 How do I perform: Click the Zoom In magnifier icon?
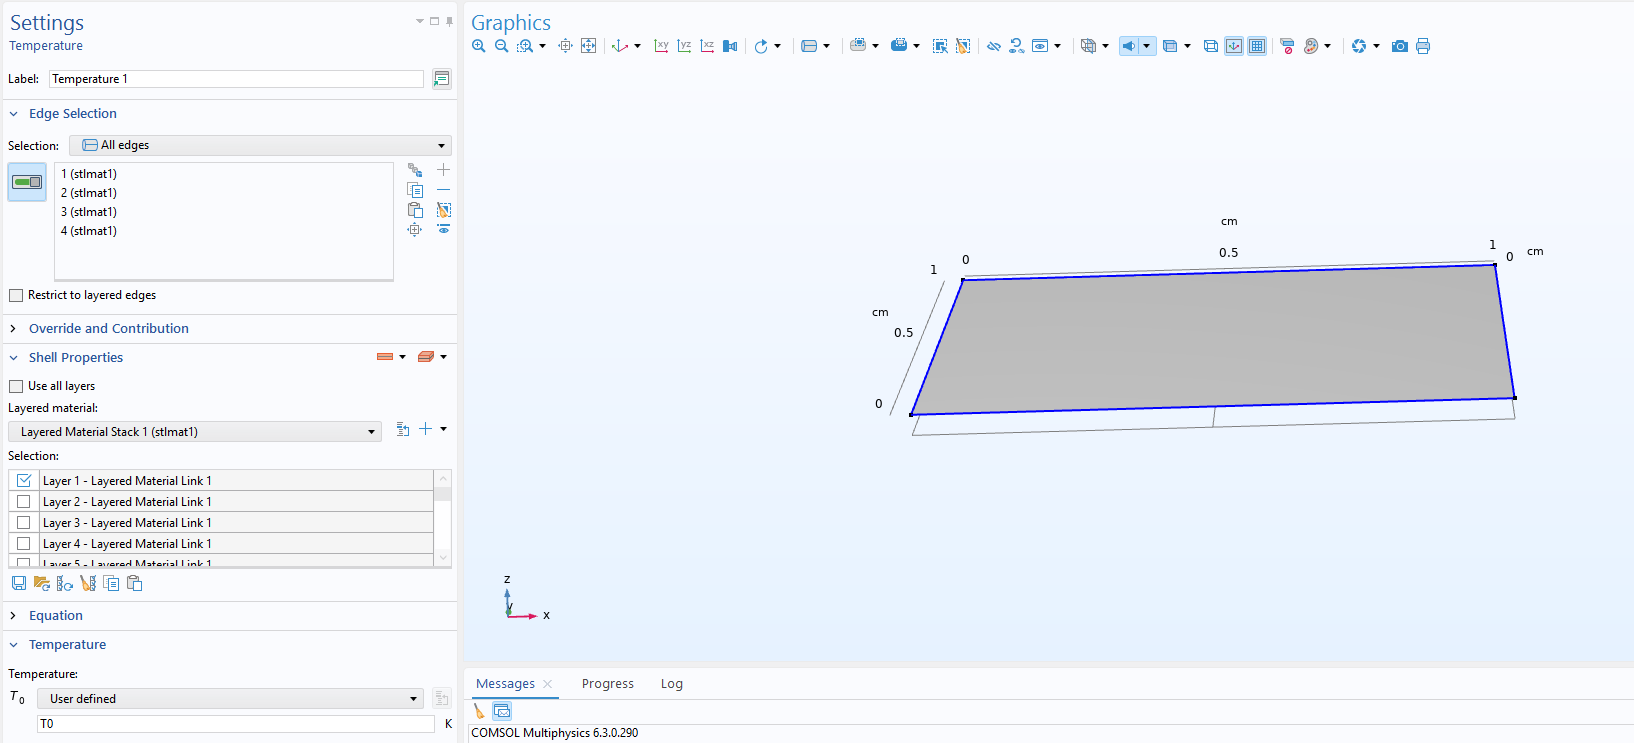tap(479, 46)
